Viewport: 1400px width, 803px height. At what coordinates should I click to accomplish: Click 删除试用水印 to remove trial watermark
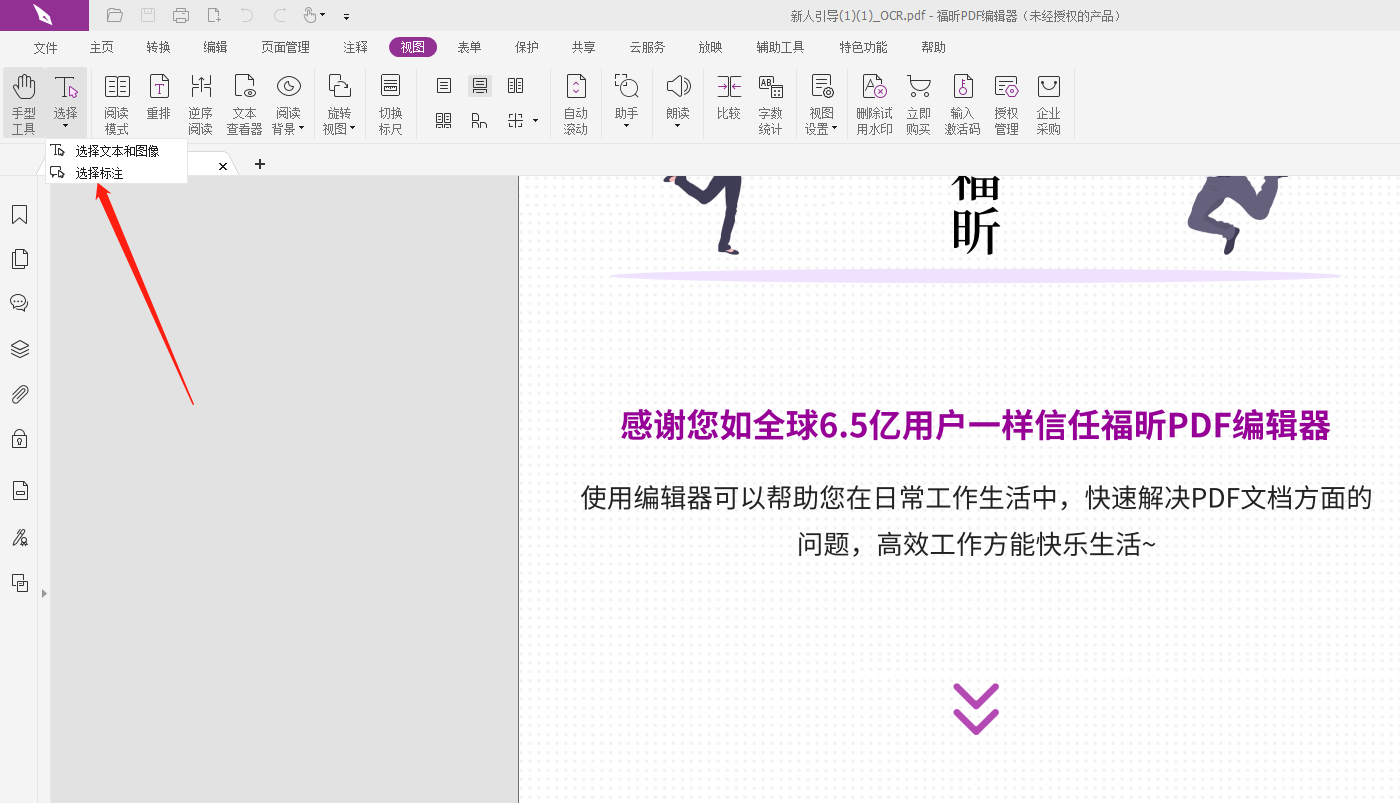coord(872,100)
